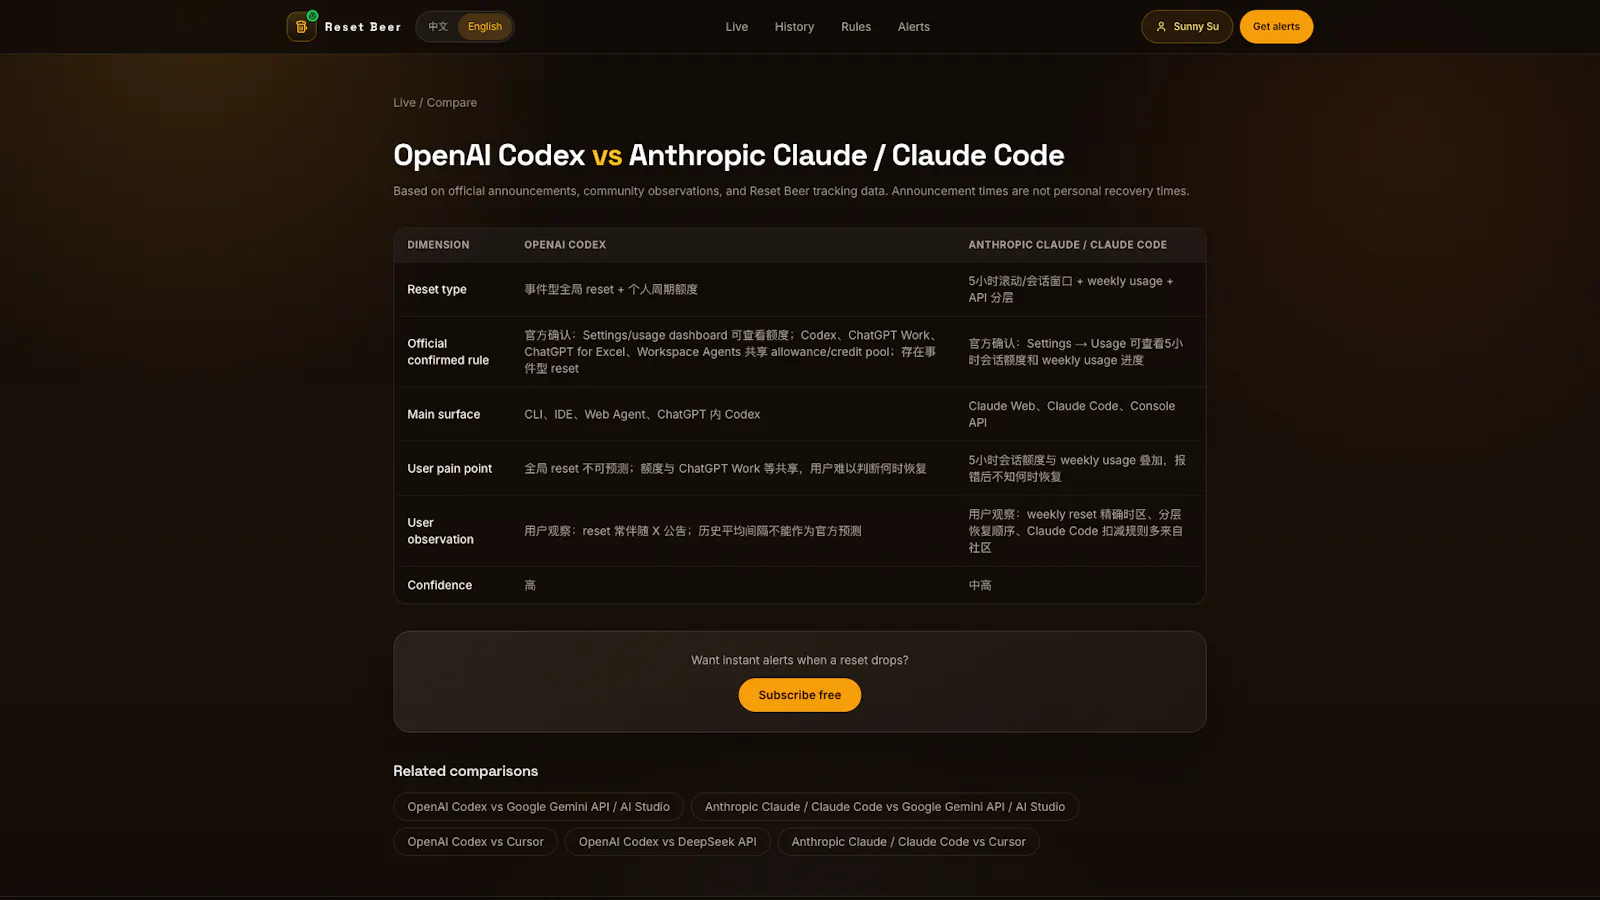Image resolution: width=1600 pixels, height=900 pixels.
Task: Select the Official confirmed rule row label
Action: [x=448, y=352]
